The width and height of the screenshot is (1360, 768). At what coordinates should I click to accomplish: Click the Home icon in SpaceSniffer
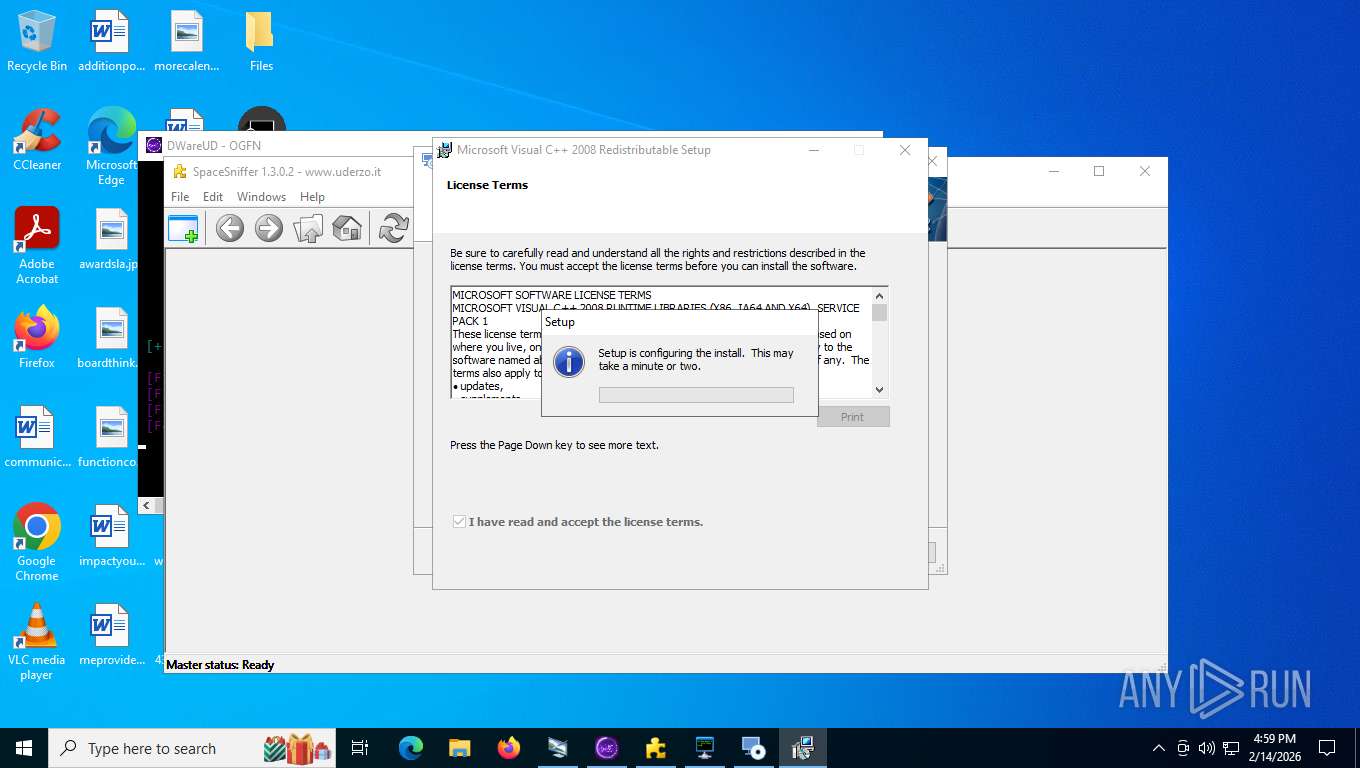pyautogui.click(x=347, y=228)
